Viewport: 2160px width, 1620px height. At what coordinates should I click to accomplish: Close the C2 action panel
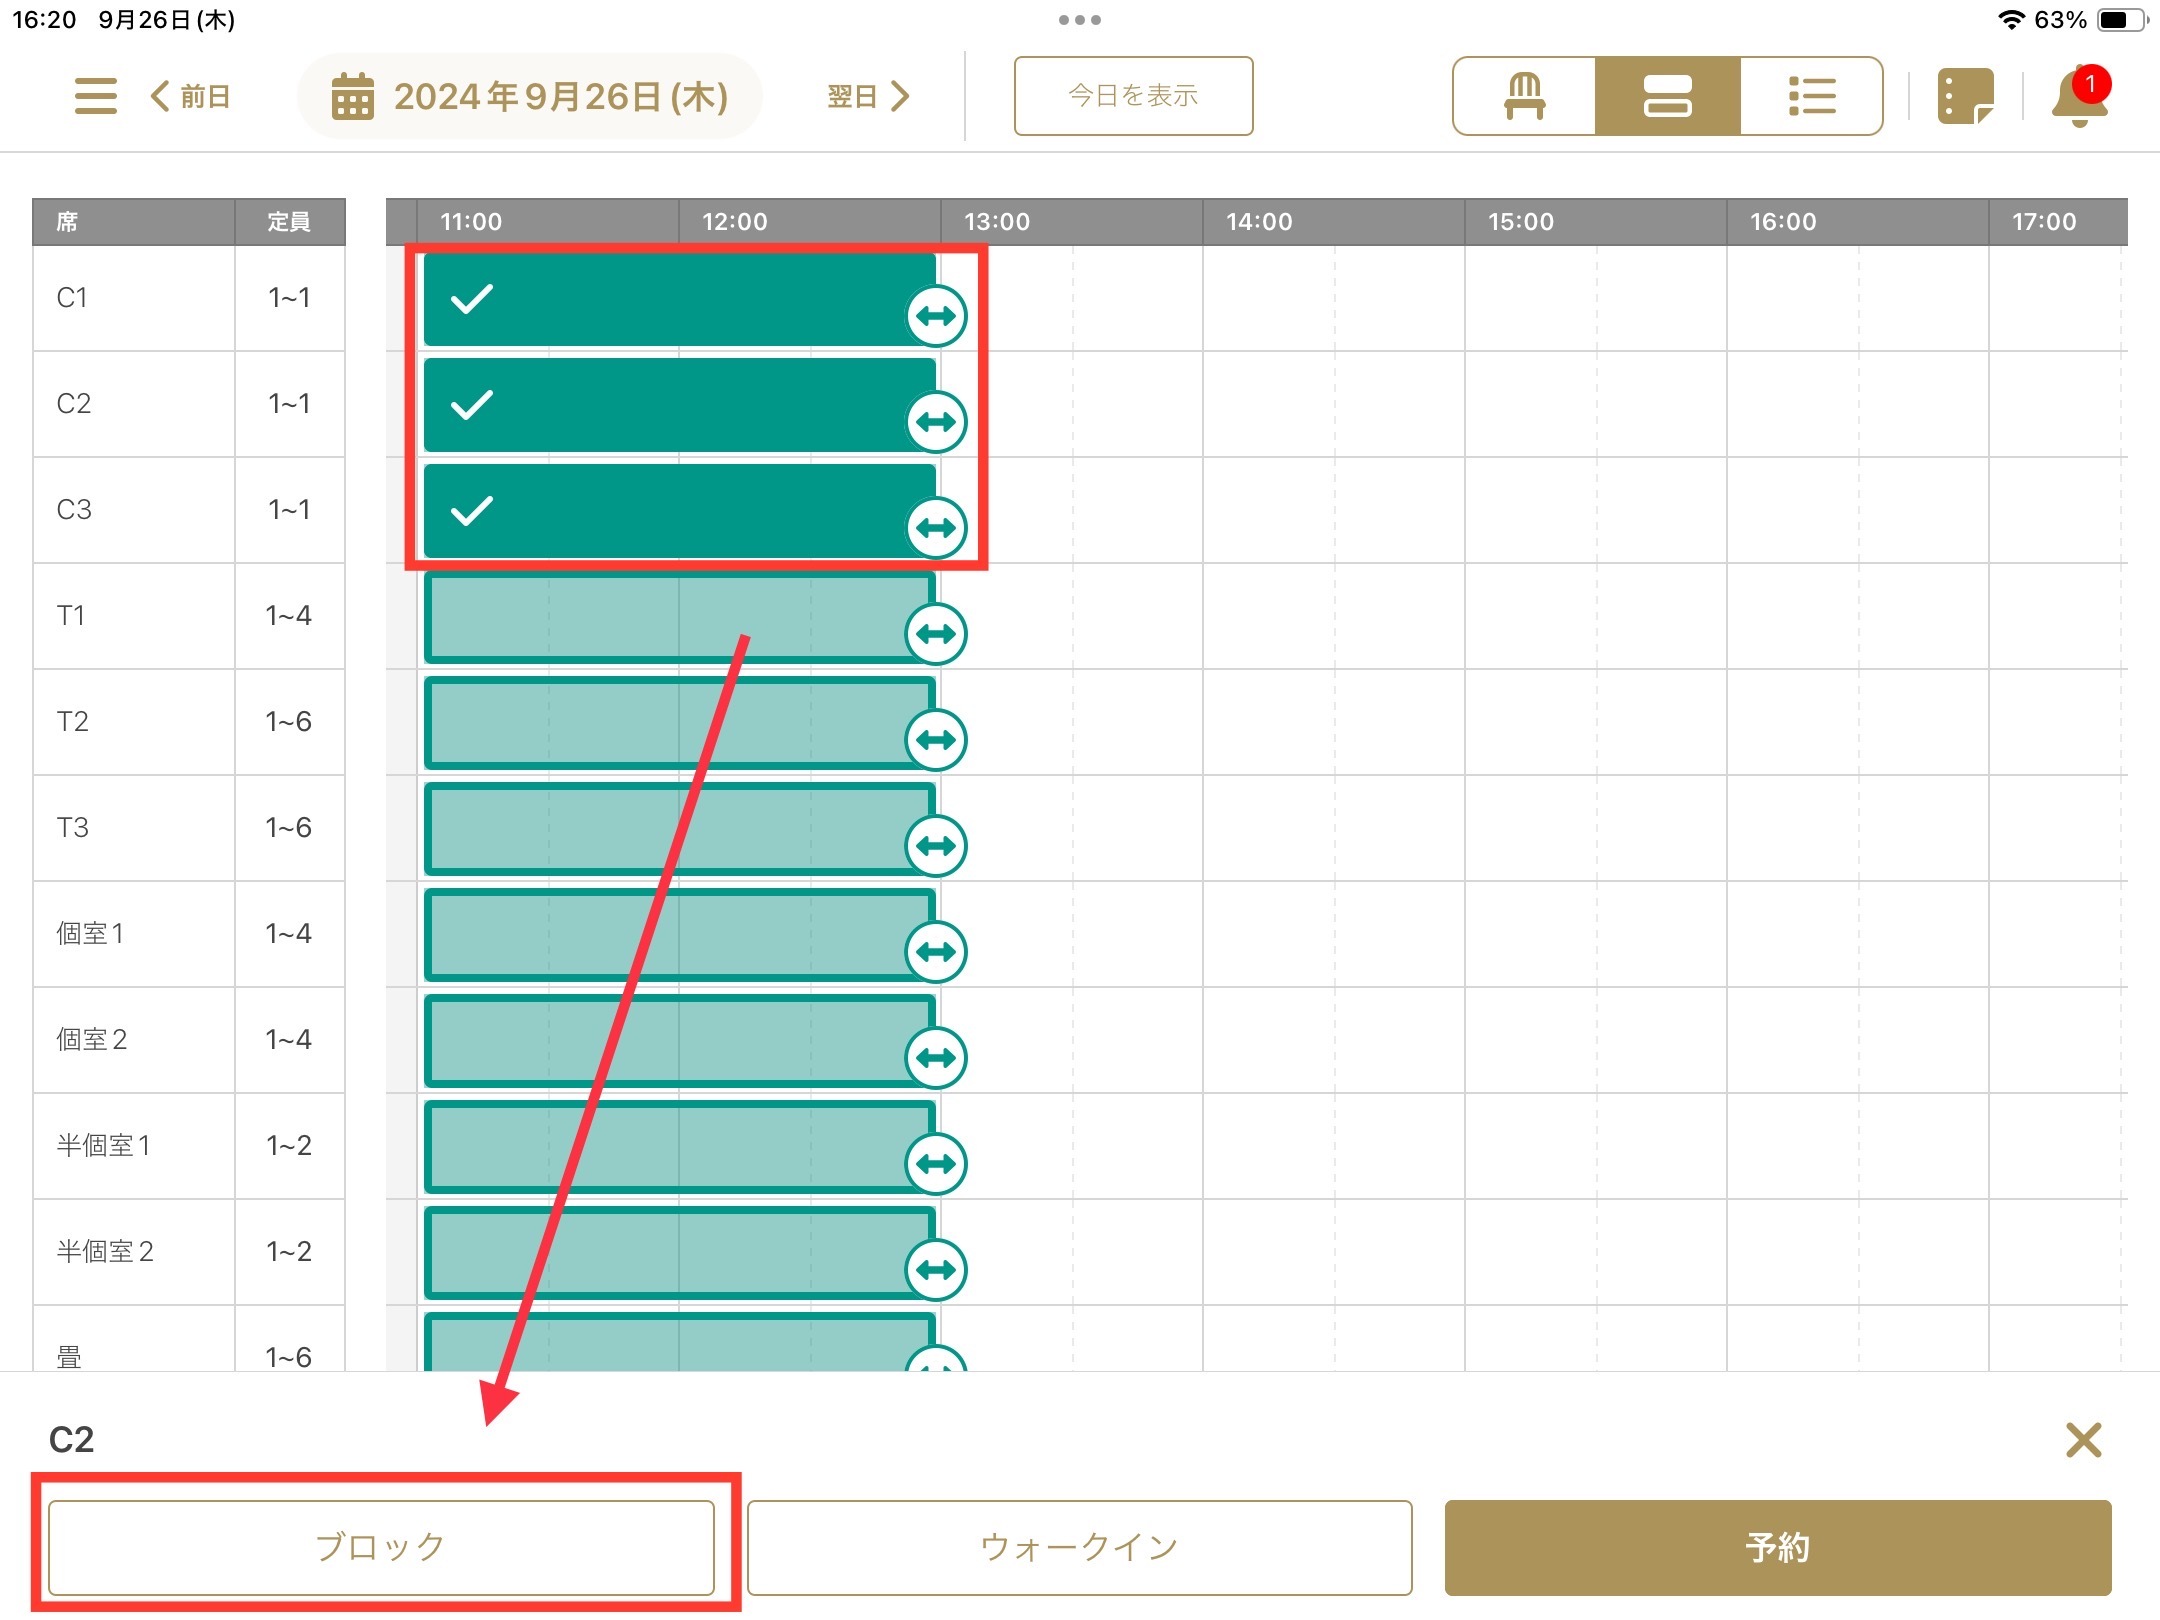pos(2083,1440)
